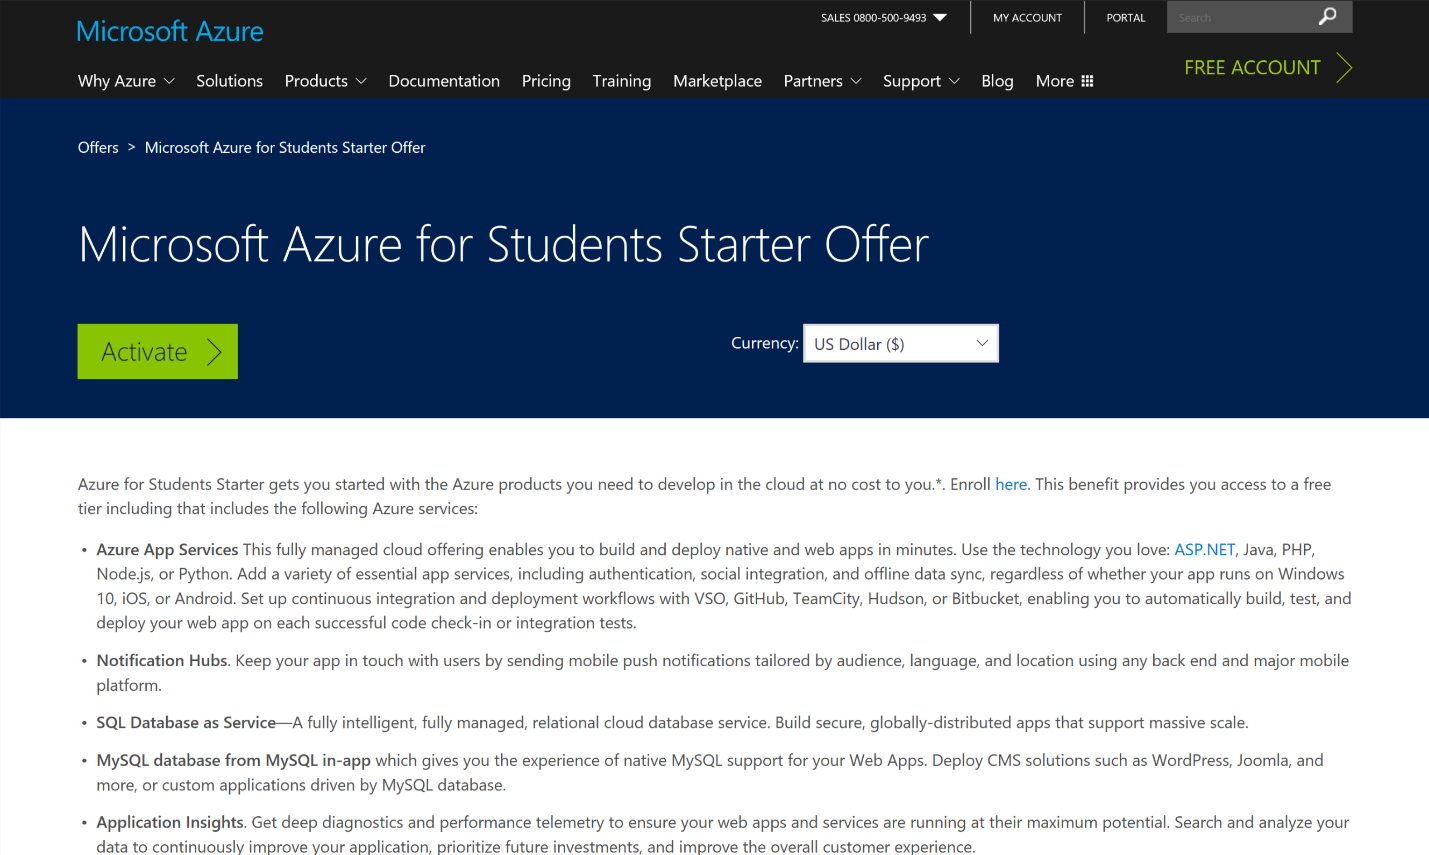Open the Documentation menu item
This screenshot has width=1429, height=855.
444,81
